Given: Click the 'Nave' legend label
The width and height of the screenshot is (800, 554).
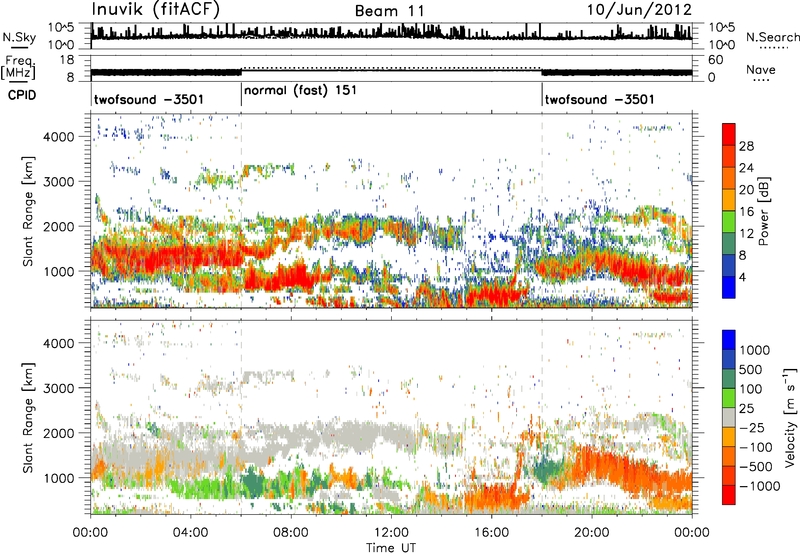Looking at the screenshot, I should (761, 70).
